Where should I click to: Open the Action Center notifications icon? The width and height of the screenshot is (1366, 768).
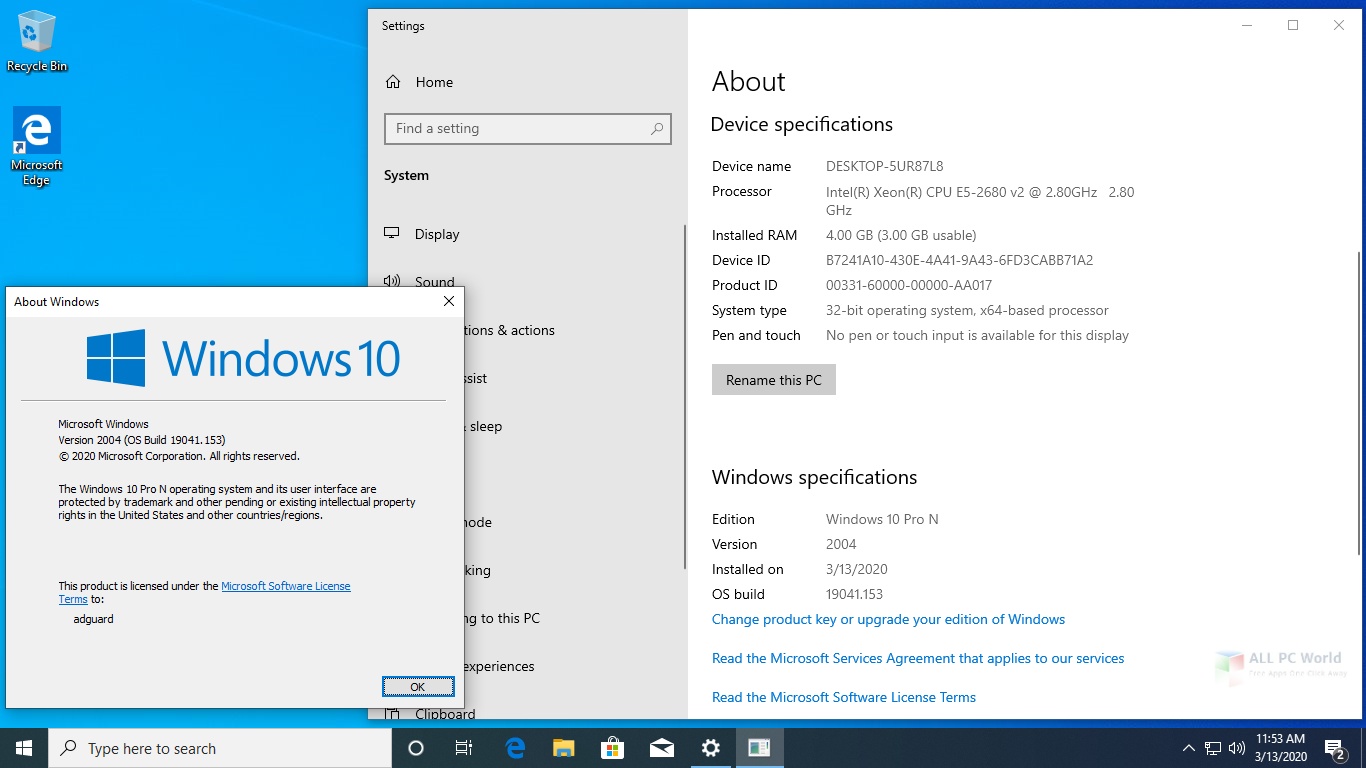click(1335, 748)
